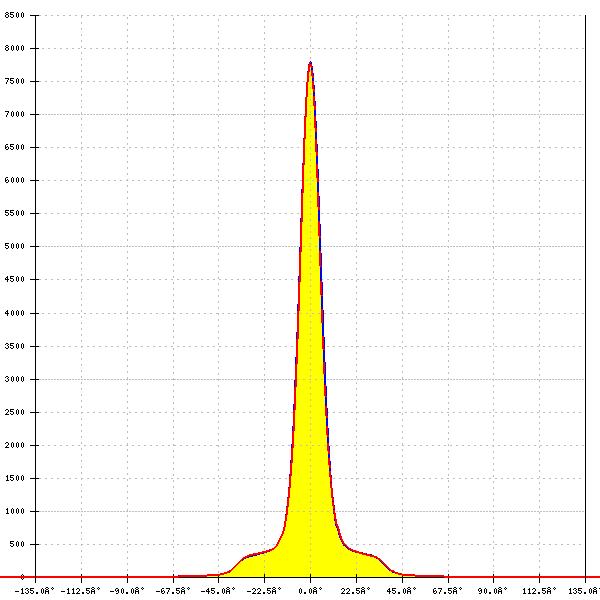The height and width of the screenshot is (600, 600).
Task: Click the 7500 y-axis value
Action: click(15, 81)
